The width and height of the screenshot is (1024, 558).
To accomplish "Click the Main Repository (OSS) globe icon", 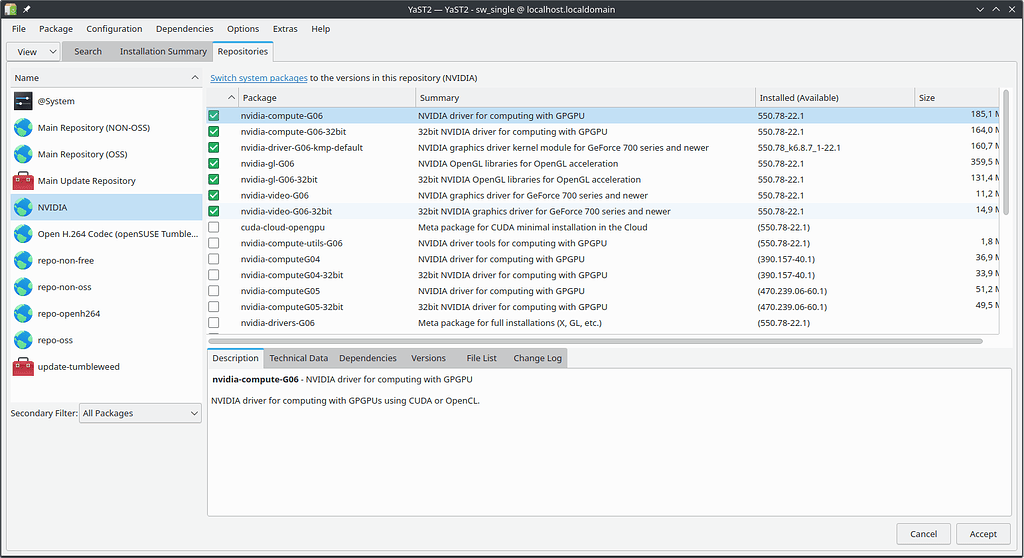I will click(23, 154).
